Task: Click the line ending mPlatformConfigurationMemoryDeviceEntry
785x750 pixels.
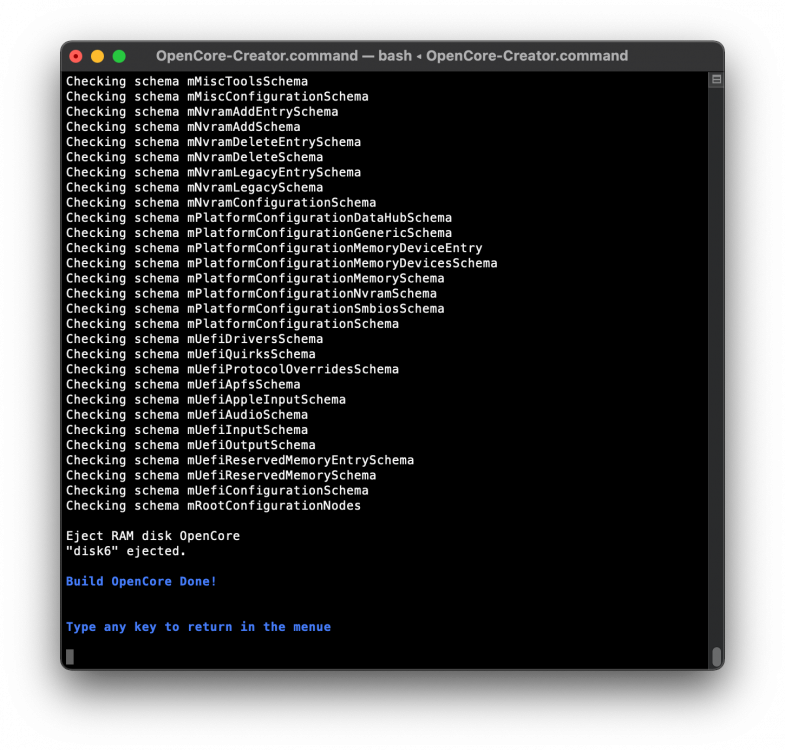Action: (274, 248)
